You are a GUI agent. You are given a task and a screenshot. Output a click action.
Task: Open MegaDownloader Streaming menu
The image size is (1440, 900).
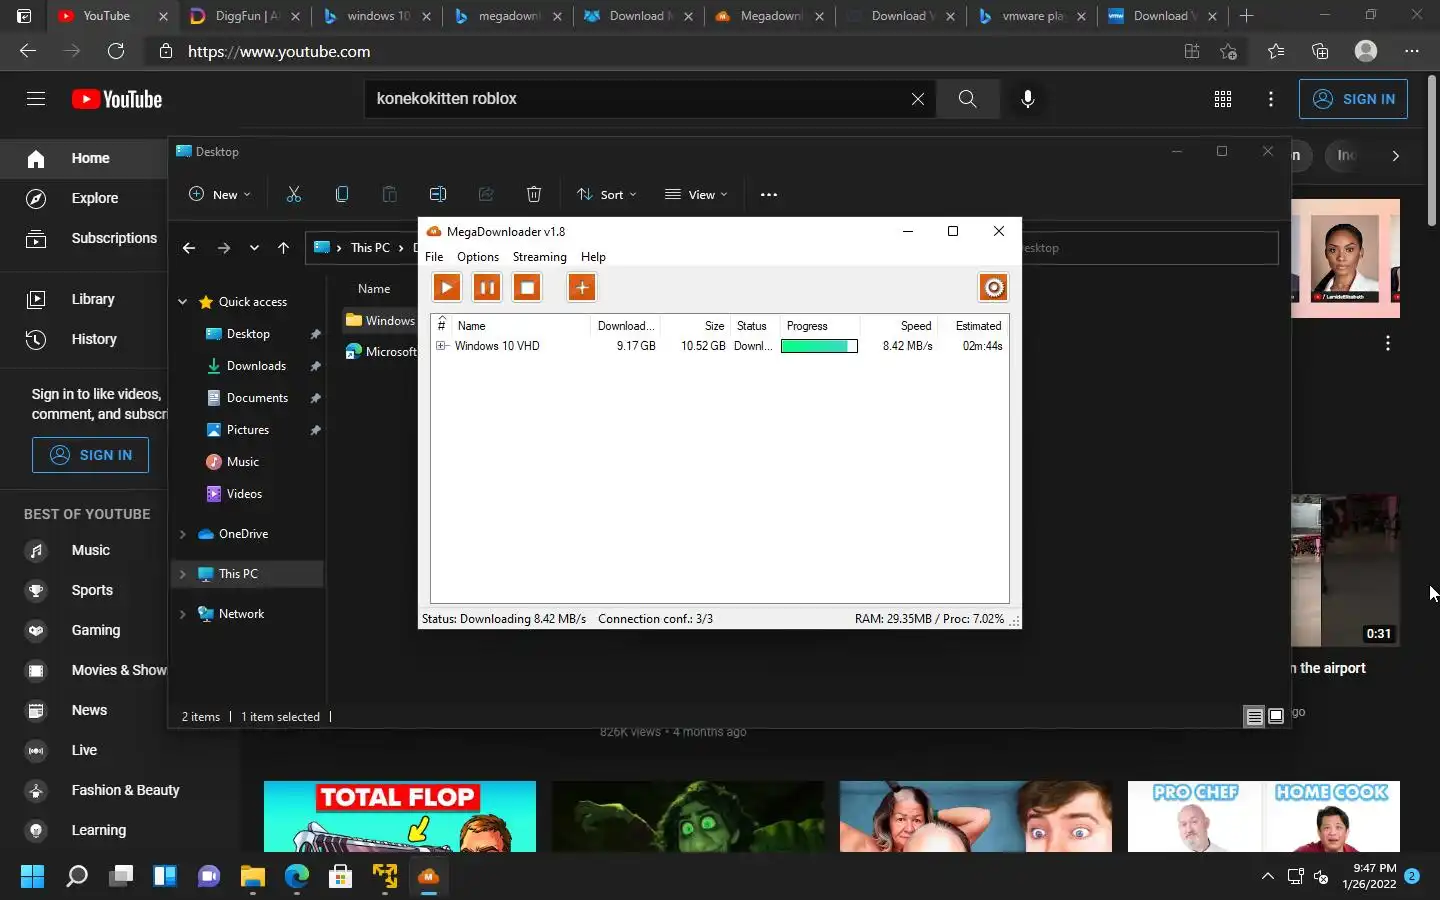[540, 257]
